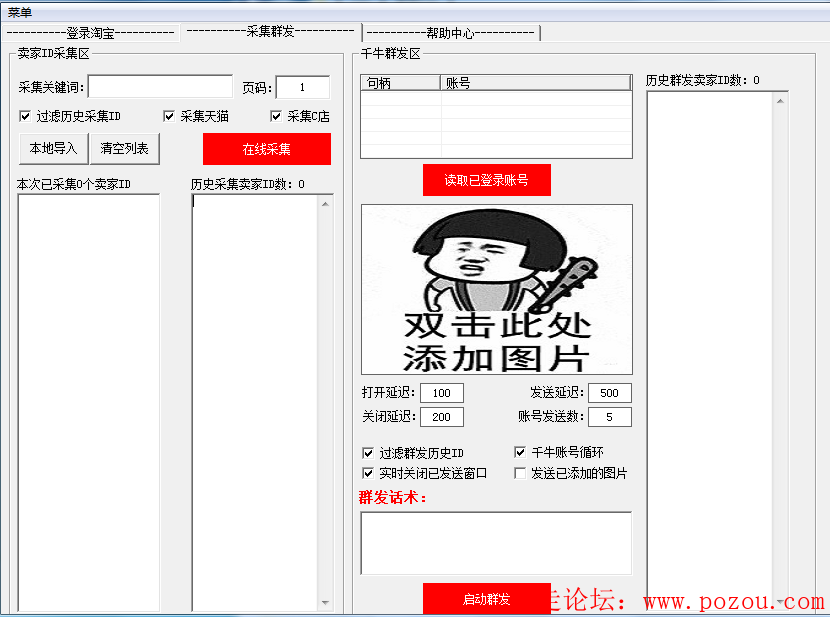
Task: Click the up arrow of 历史采集 scrollbar
Action: [x=325, y=204]
